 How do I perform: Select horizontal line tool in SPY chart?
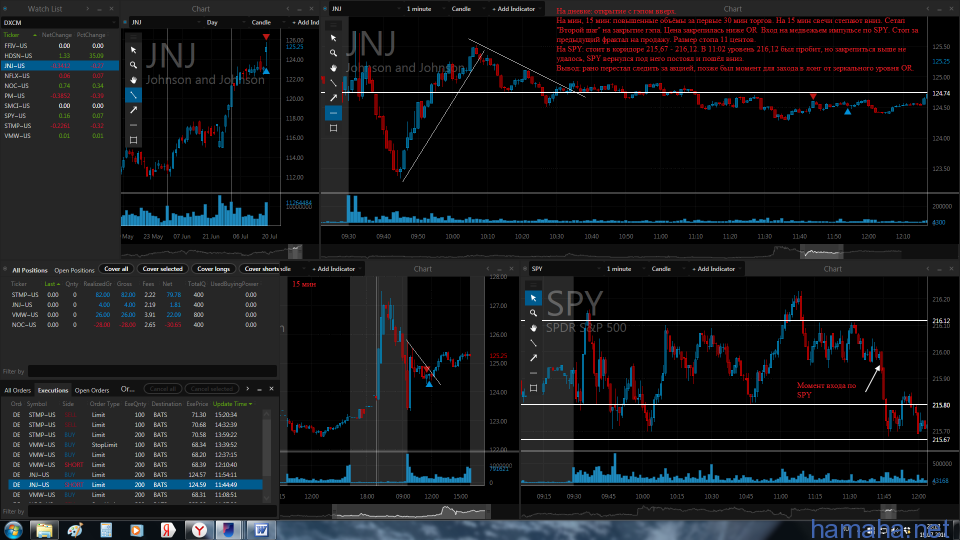pos(533,373)
